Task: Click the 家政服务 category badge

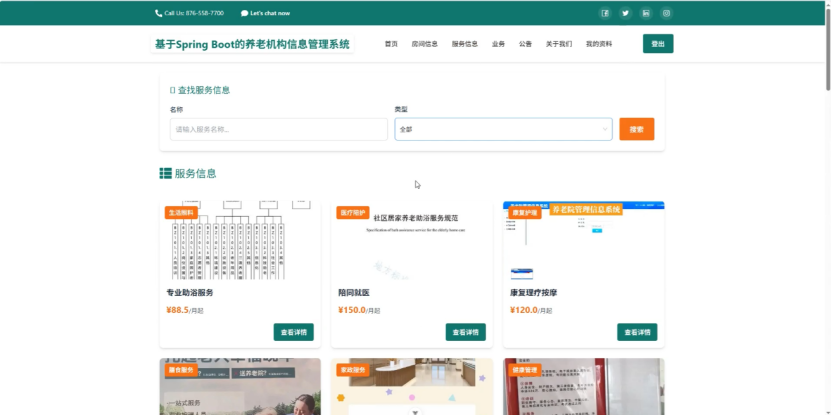Action: [353, 370]
